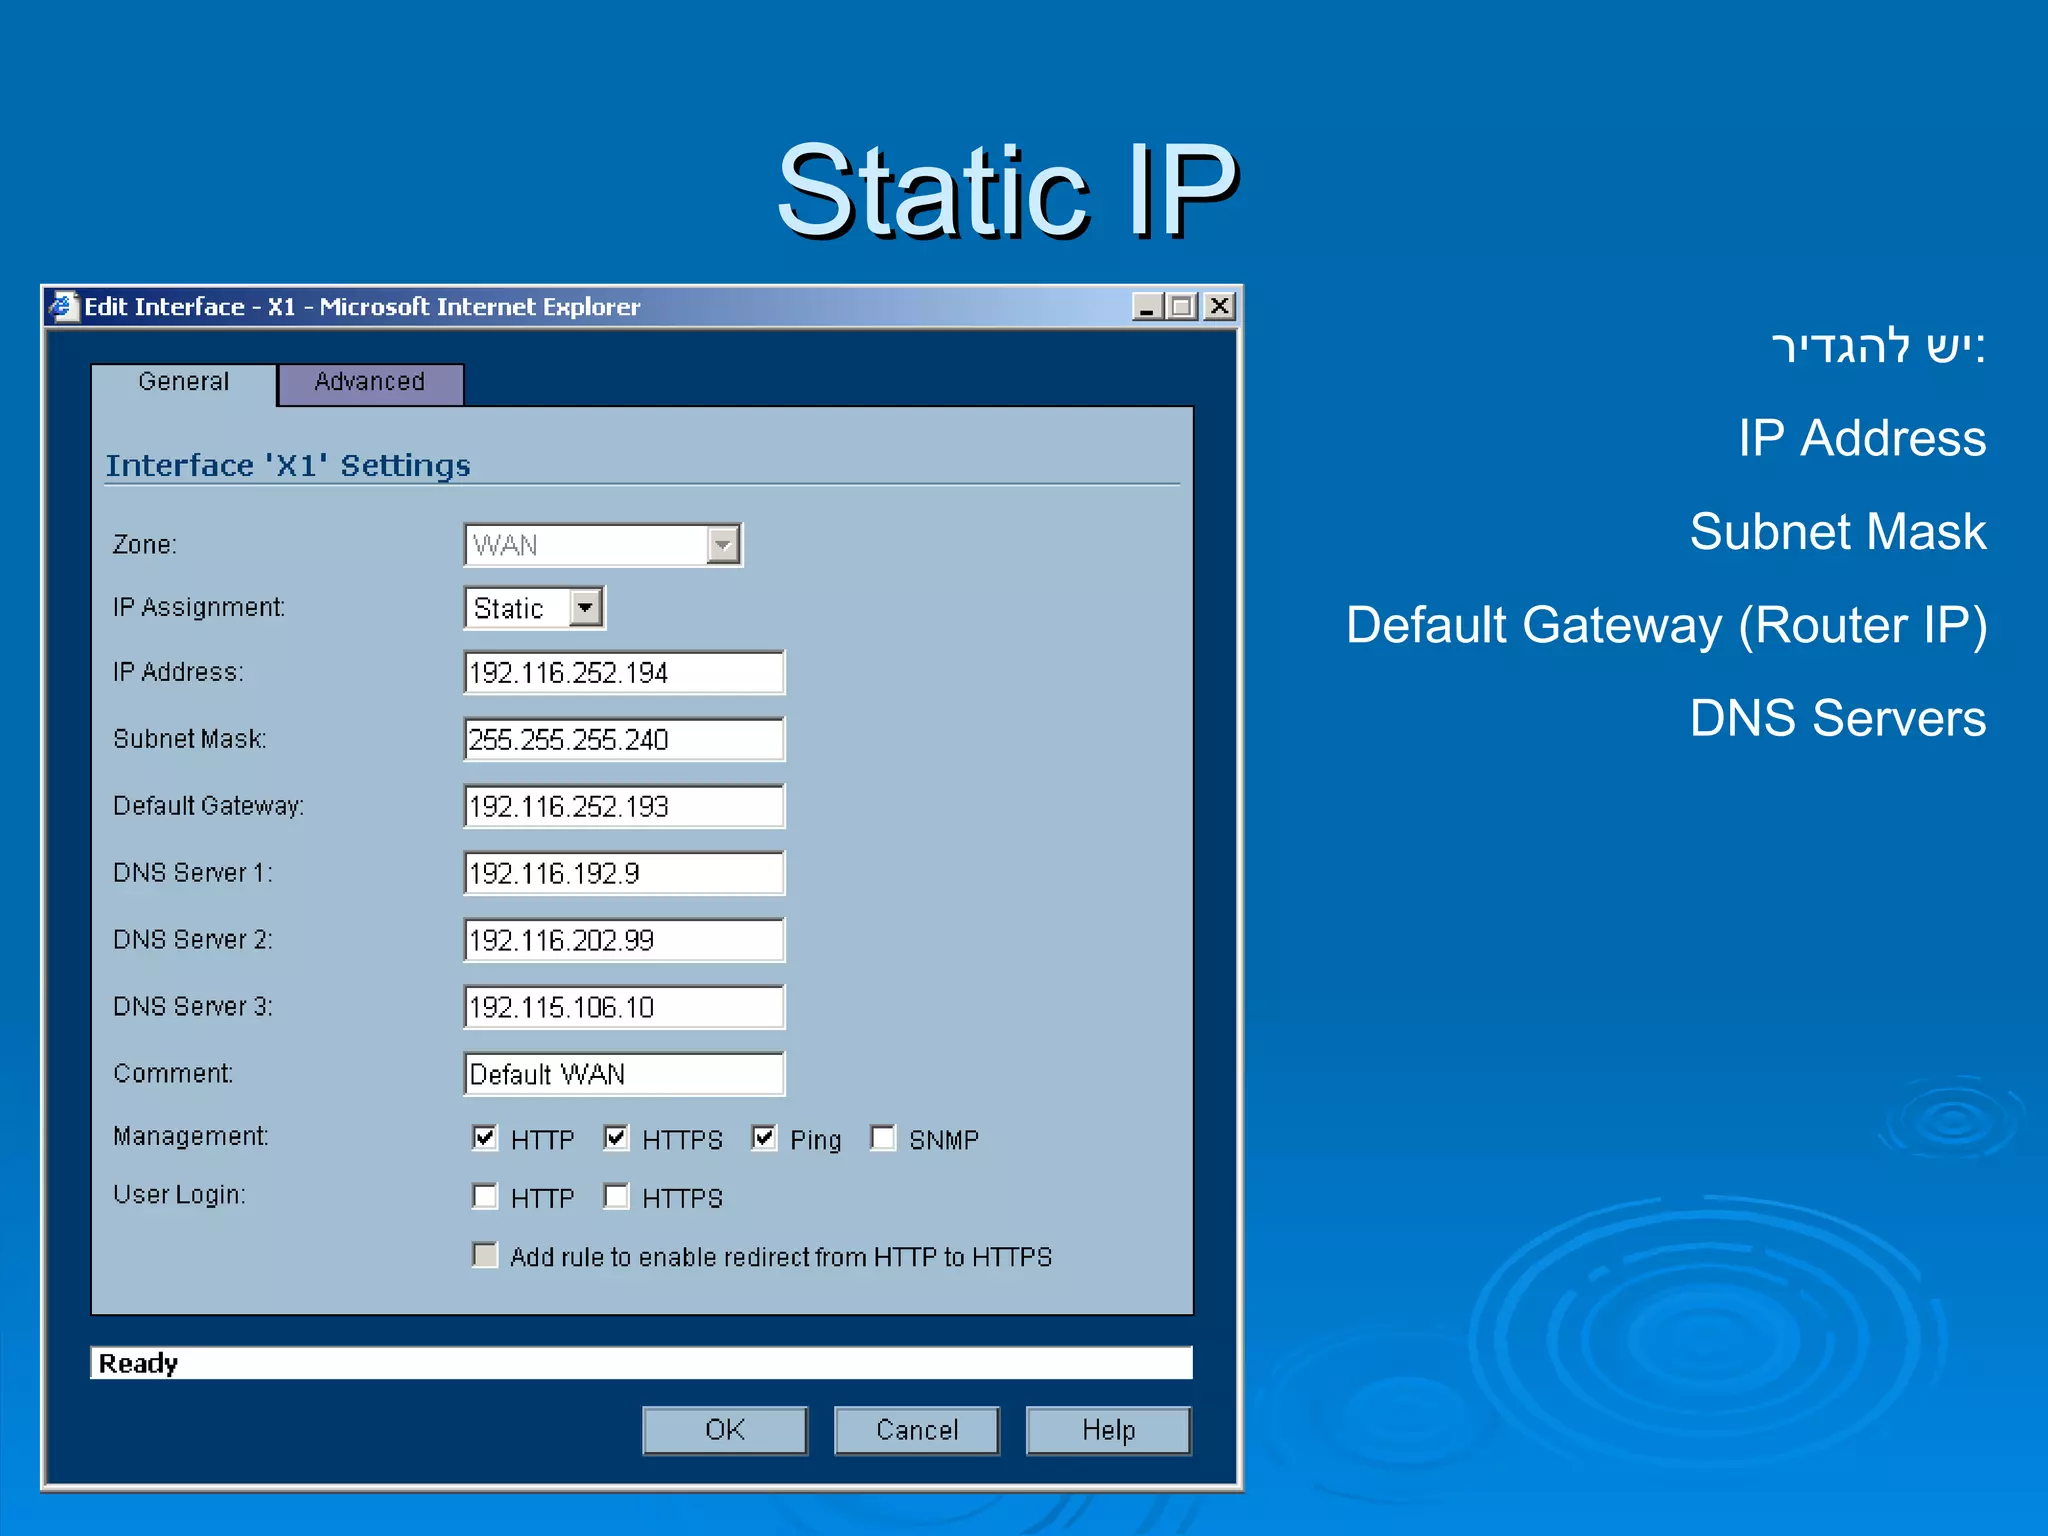Click the Comment field with Default WAN
Image resolution: width=2048 pixels, height=1536 pixels.
(624, 1074)
